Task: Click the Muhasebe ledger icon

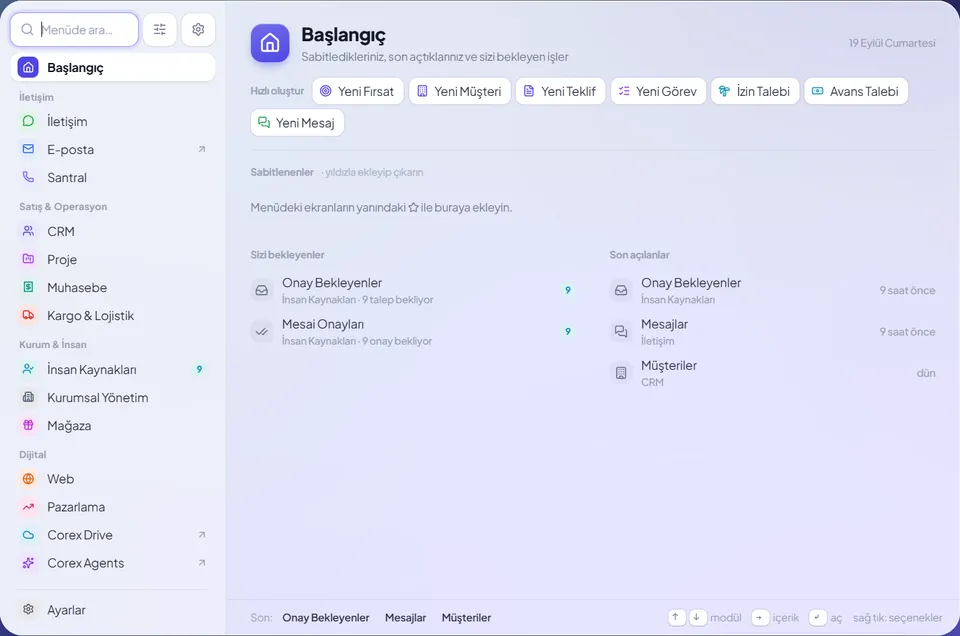Action: (x=28, y=287)
